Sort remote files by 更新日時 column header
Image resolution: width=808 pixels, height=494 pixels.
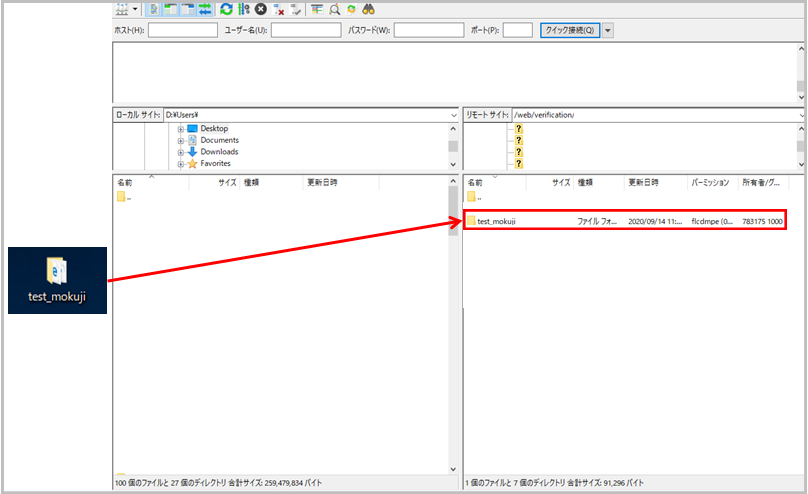(643, 183)
